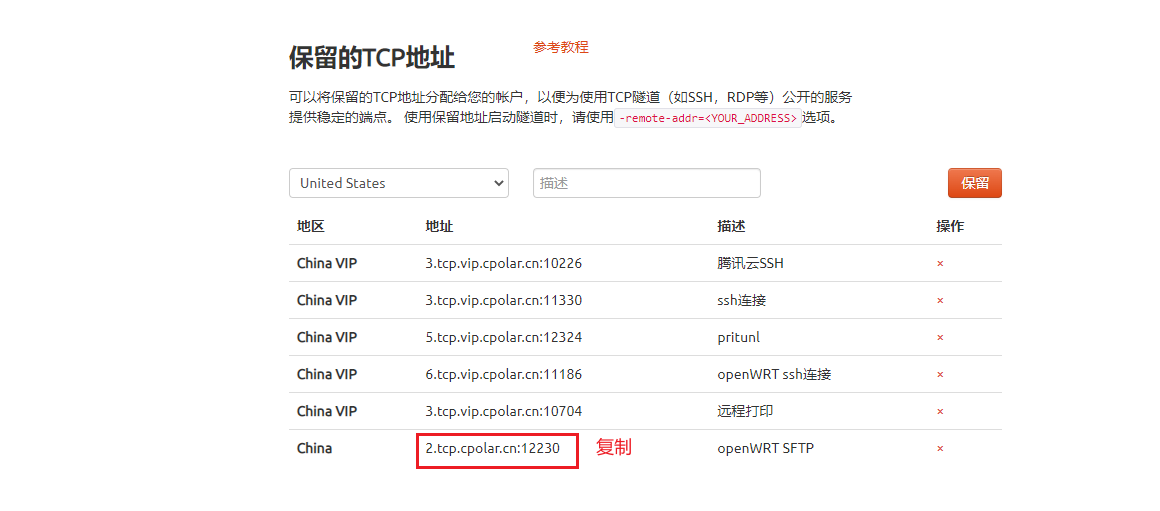Open the United States region dropdown
1160x511 pixels.
tap(398, 183)
